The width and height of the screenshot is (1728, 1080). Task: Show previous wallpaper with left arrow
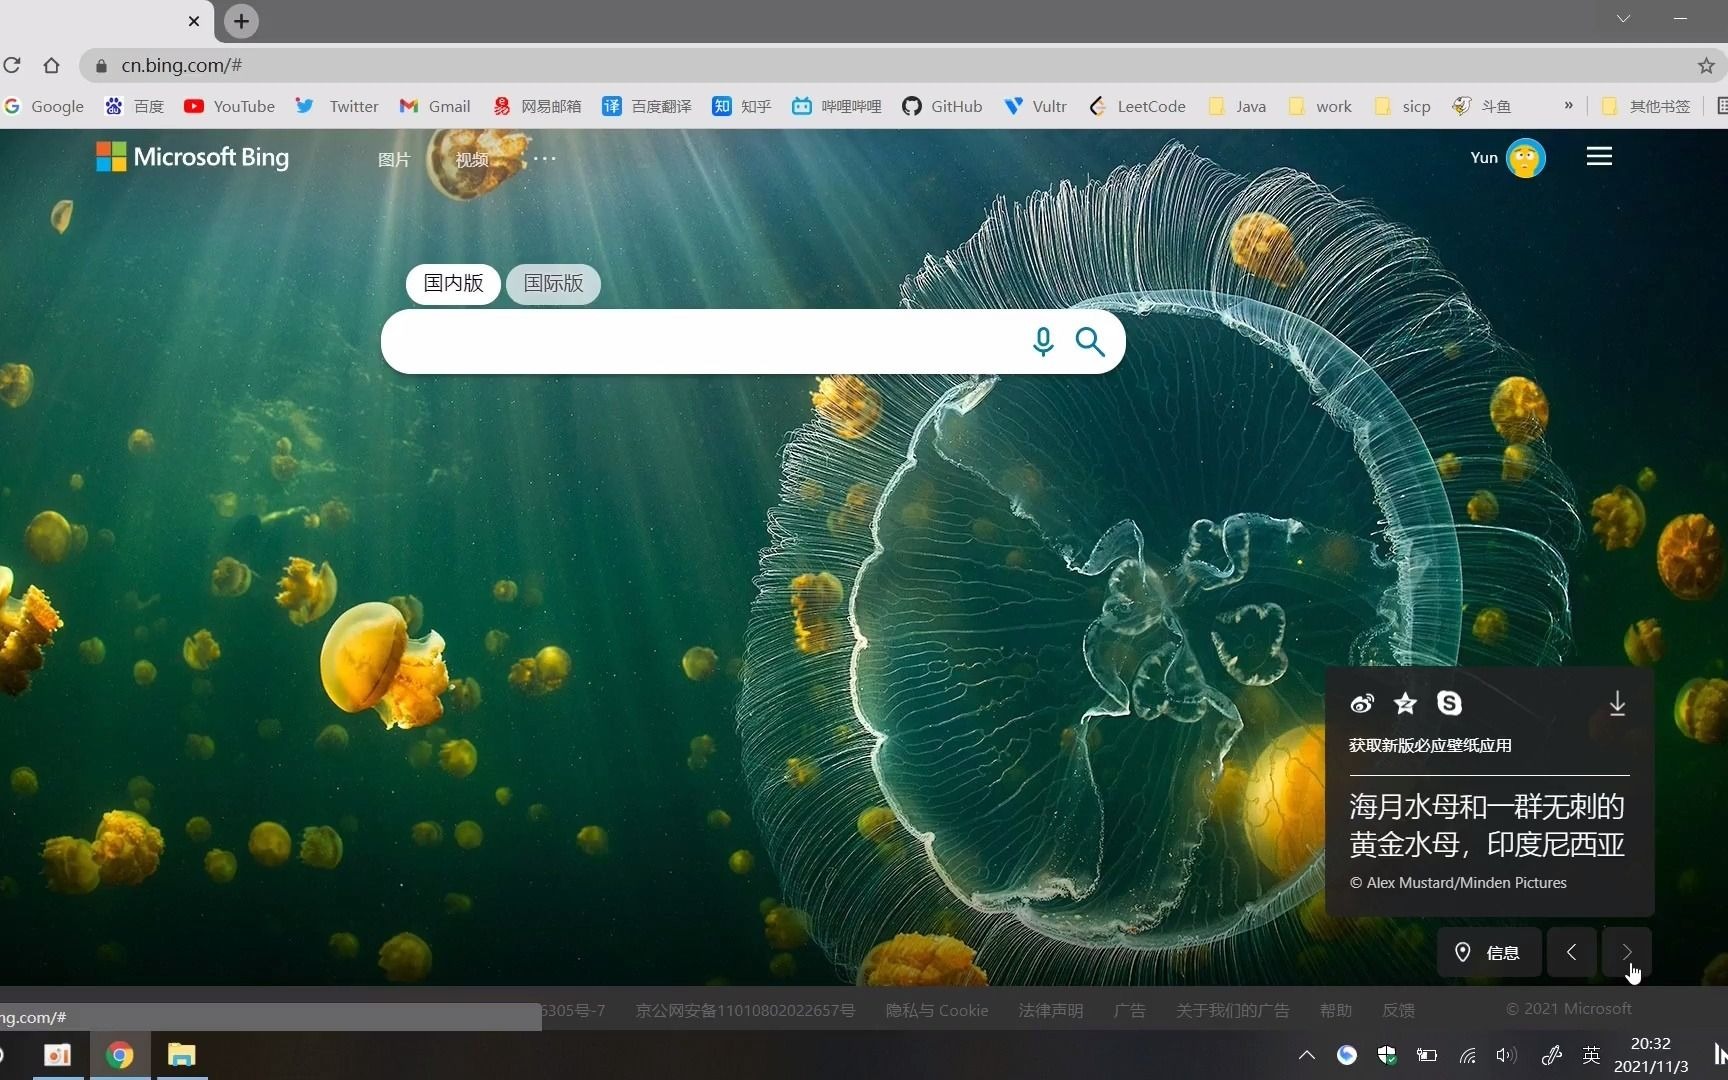pos(1572,952)
